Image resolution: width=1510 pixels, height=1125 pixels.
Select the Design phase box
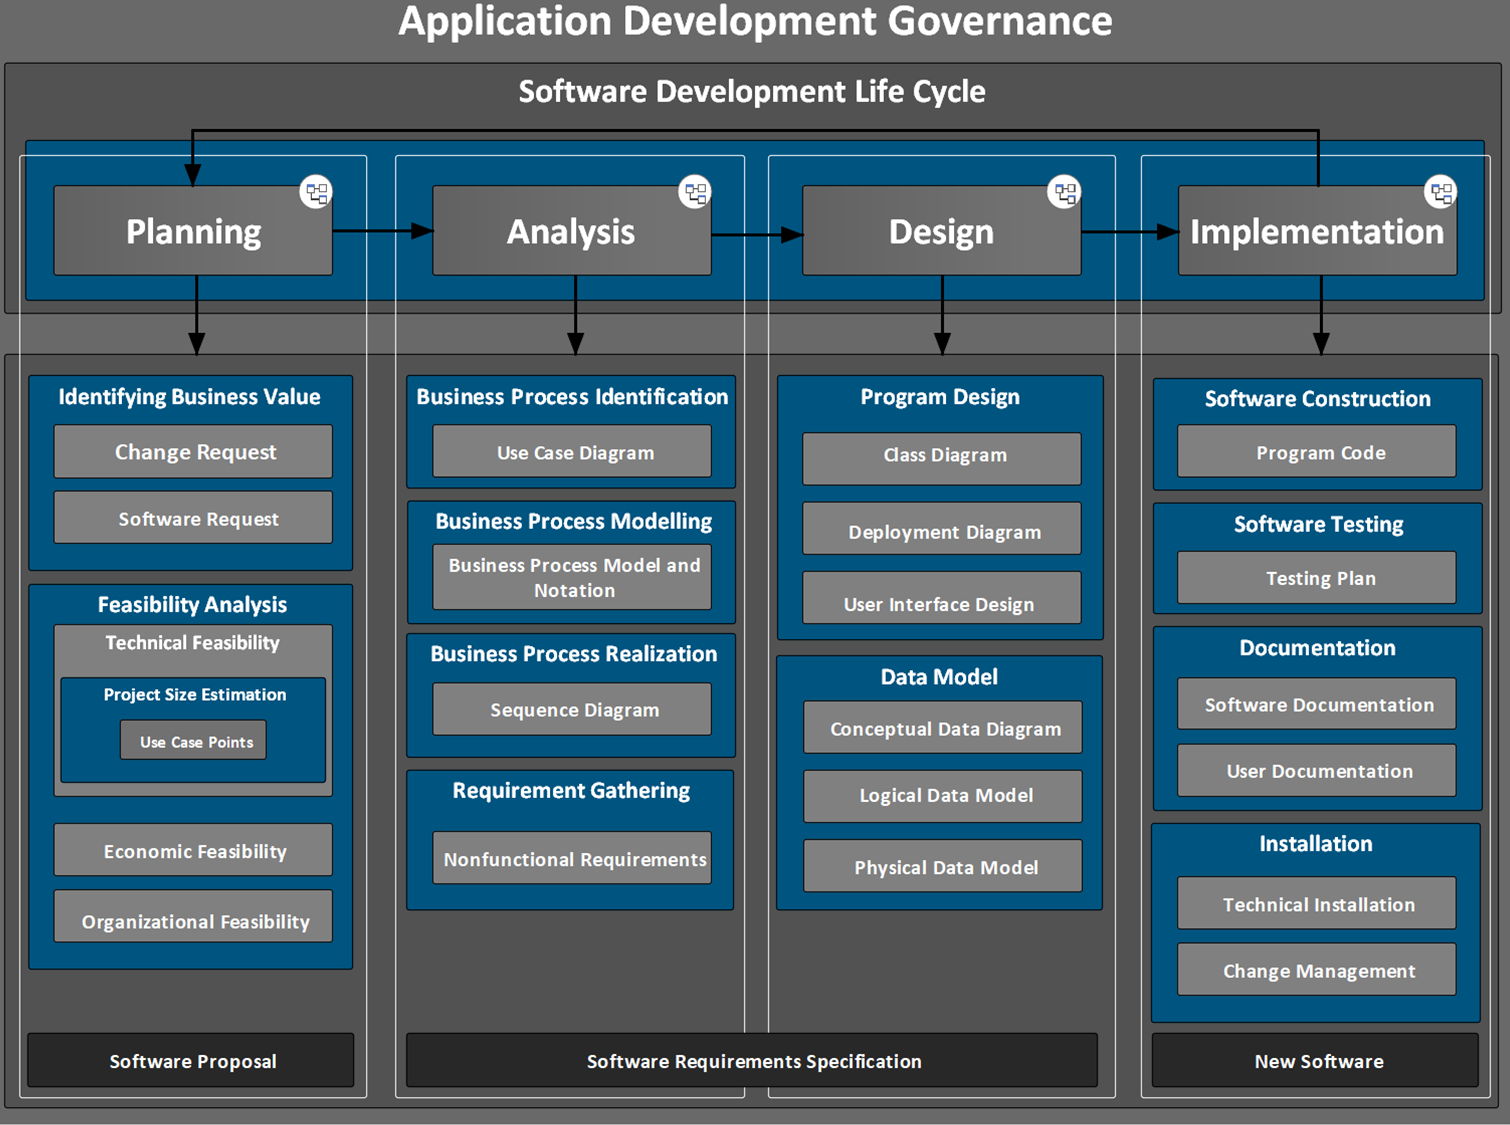[941, 231]
